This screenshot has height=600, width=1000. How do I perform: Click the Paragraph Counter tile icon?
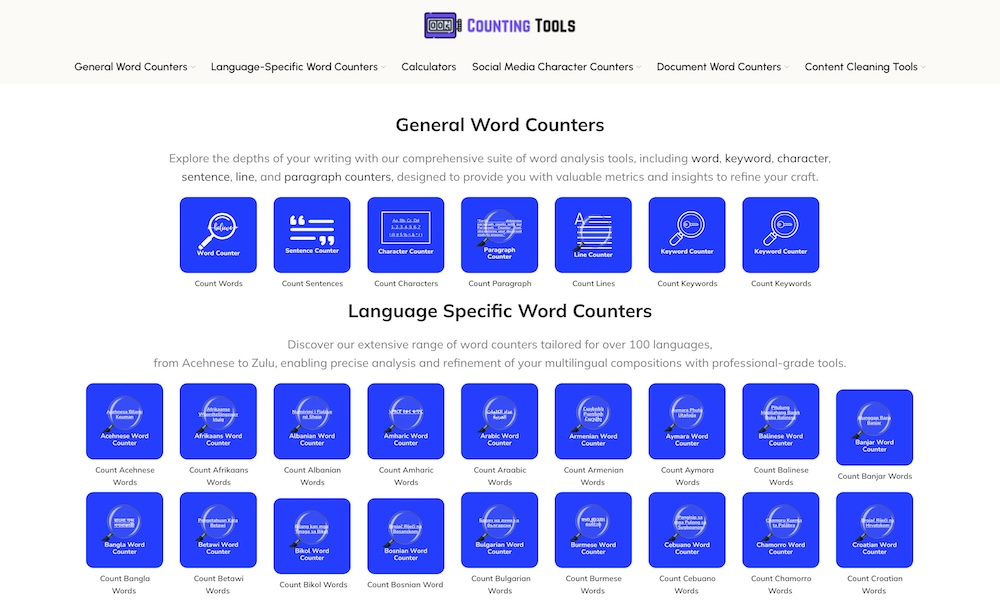(499, 235)
